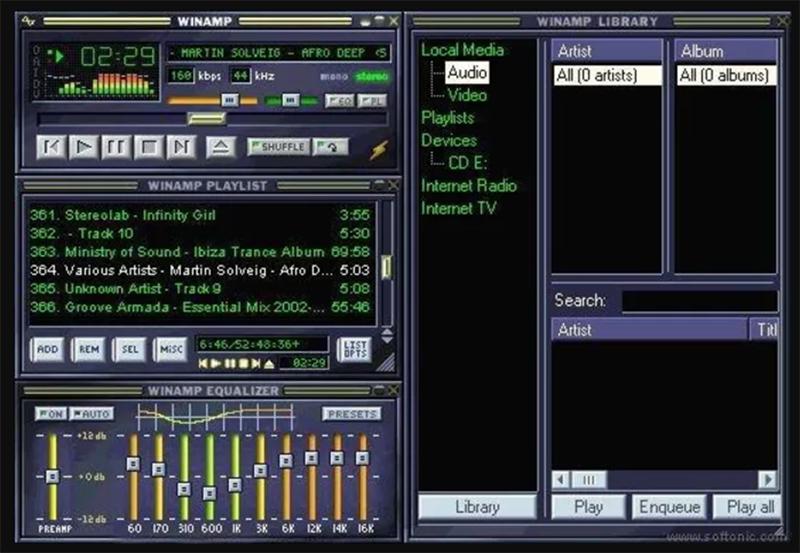Open the playlist REM menu button

point(89,349)
